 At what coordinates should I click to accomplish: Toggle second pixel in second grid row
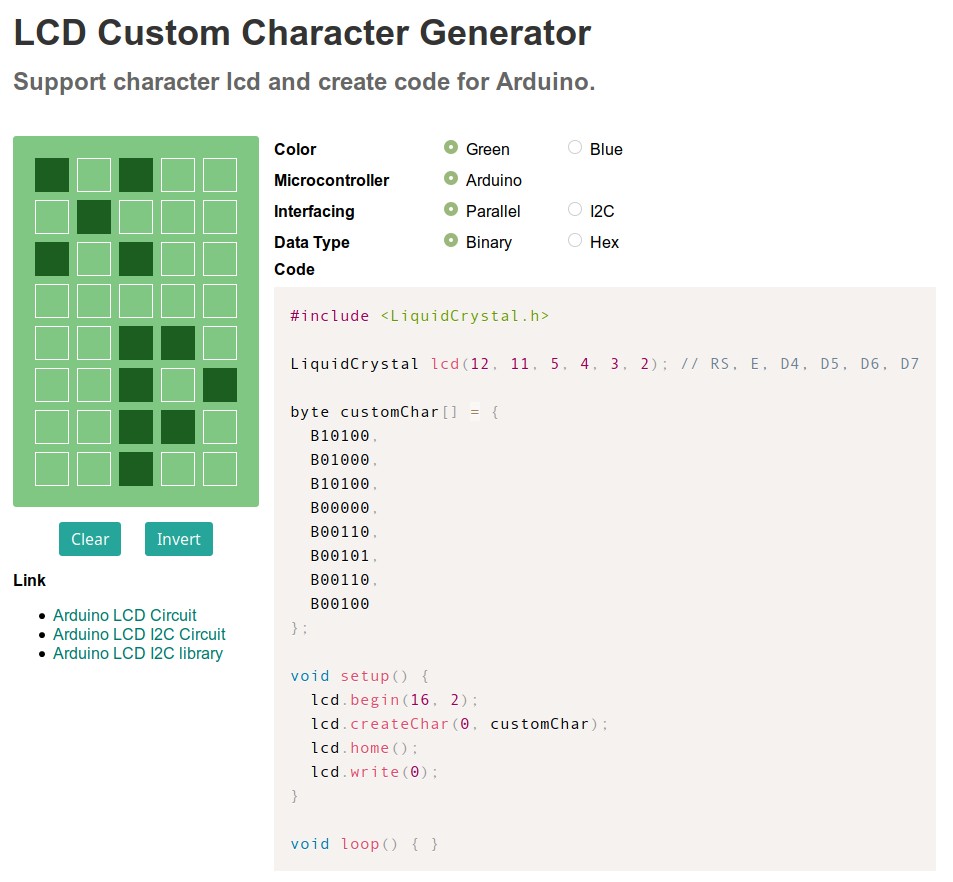[x=94, y=217]
